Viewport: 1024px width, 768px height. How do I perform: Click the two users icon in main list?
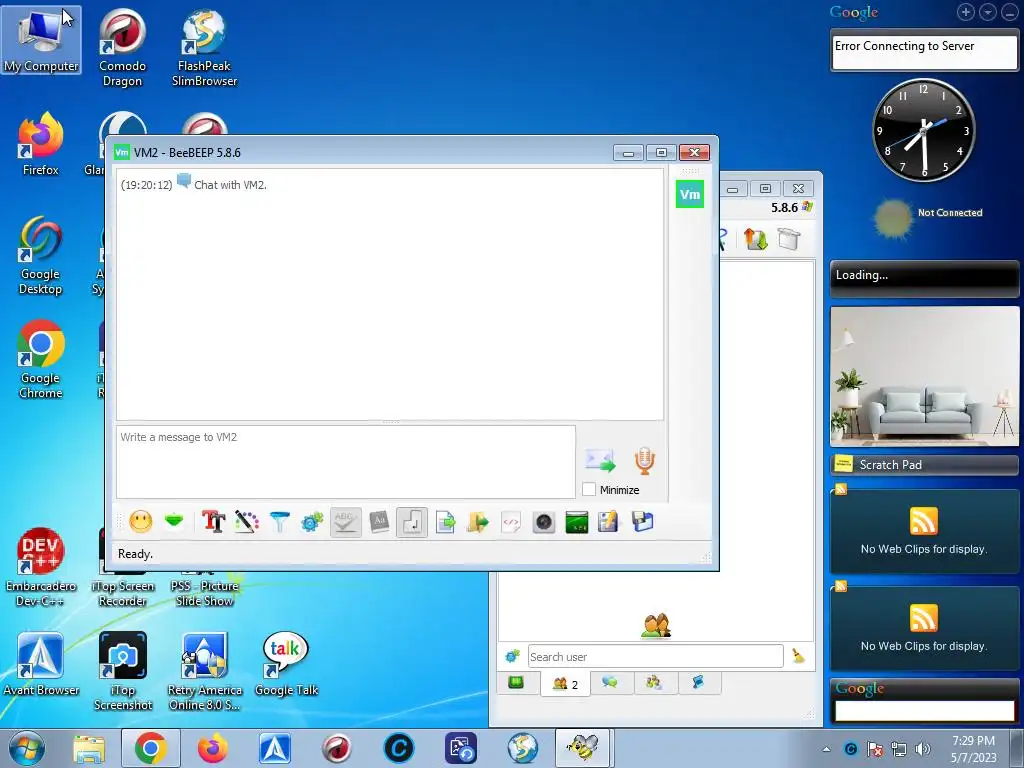click(656, 625)
